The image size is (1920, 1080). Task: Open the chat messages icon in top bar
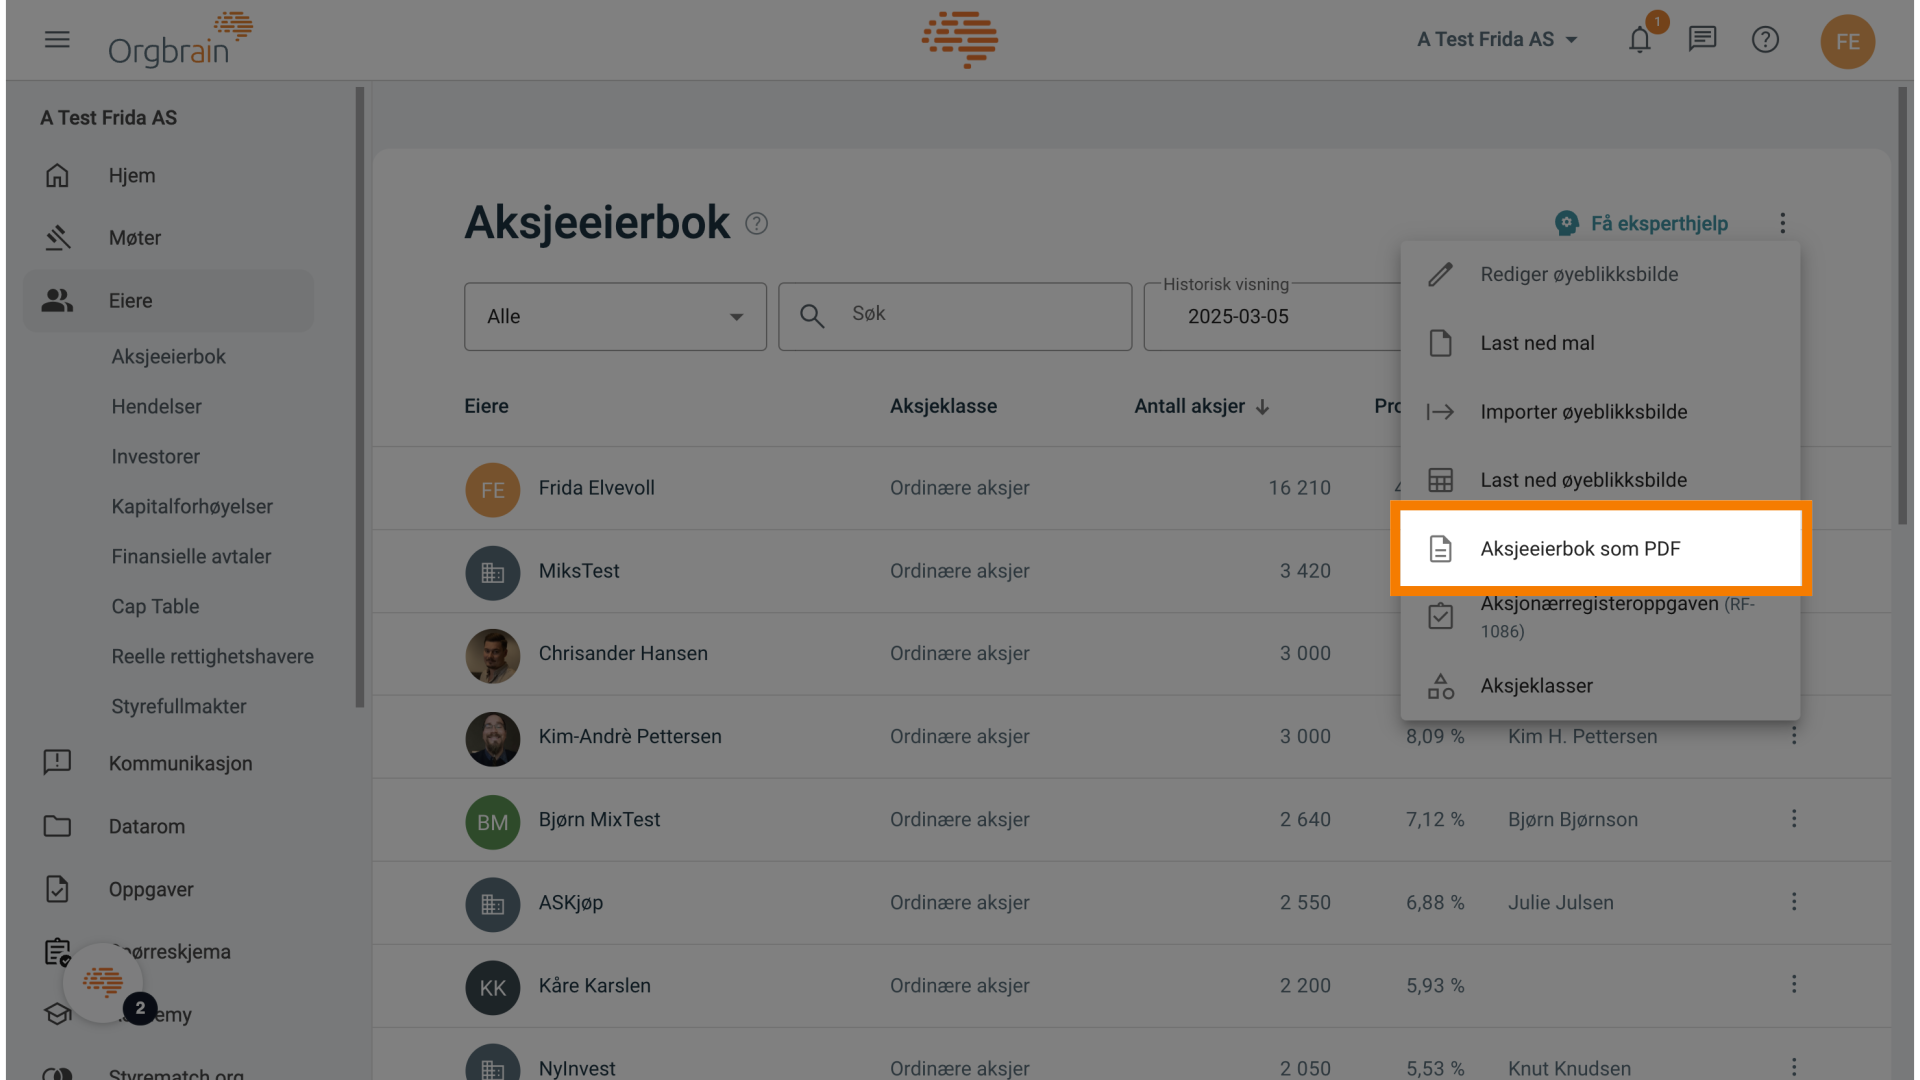point(1702,39)
